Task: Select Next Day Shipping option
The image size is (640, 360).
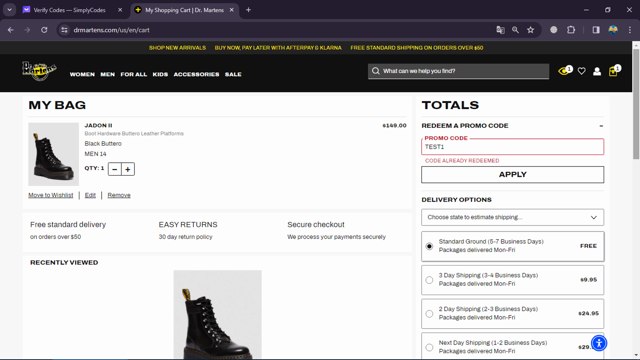Action: [429, 347]
